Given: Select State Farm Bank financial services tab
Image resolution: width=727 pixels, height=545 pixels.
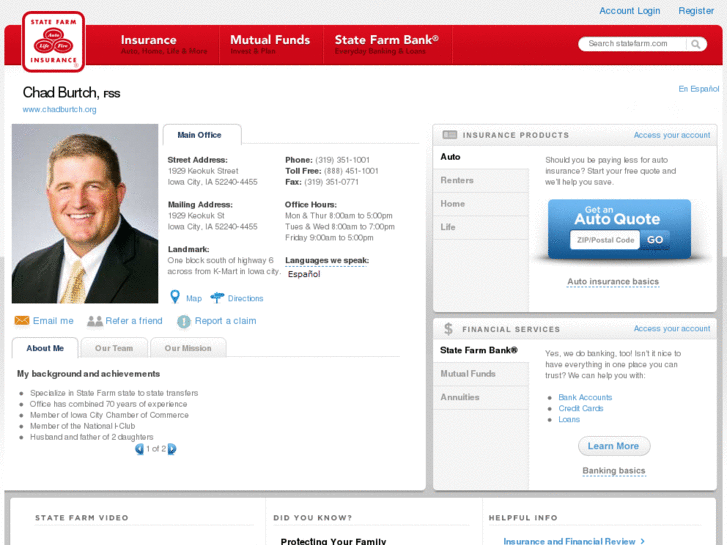Looking at the screenshot, I should 481,351.
